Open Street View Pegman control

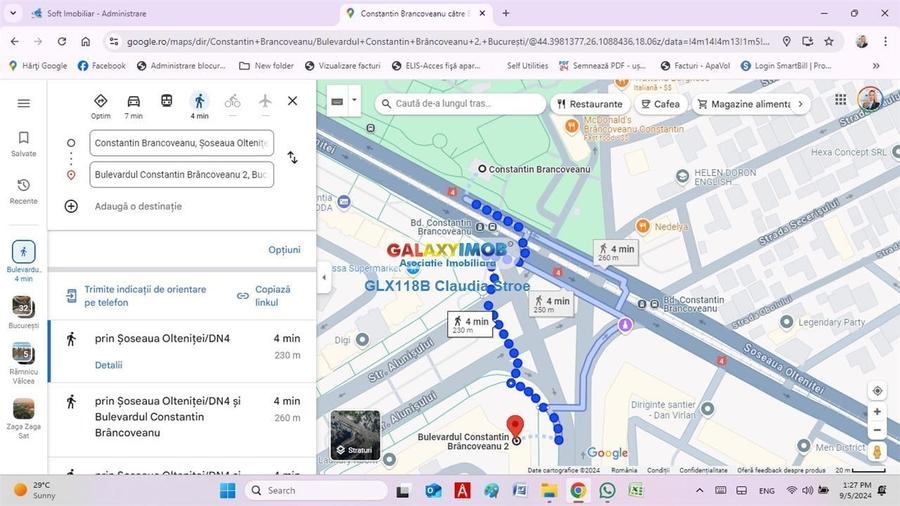[x=877, y=452]
